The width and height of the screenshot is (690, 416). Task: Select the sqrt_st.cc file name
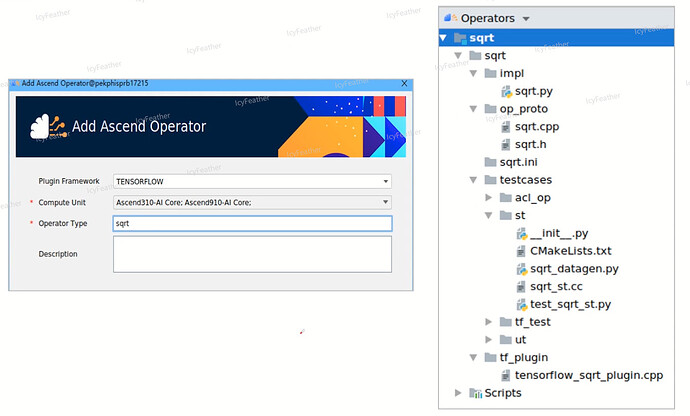[556, 287]
